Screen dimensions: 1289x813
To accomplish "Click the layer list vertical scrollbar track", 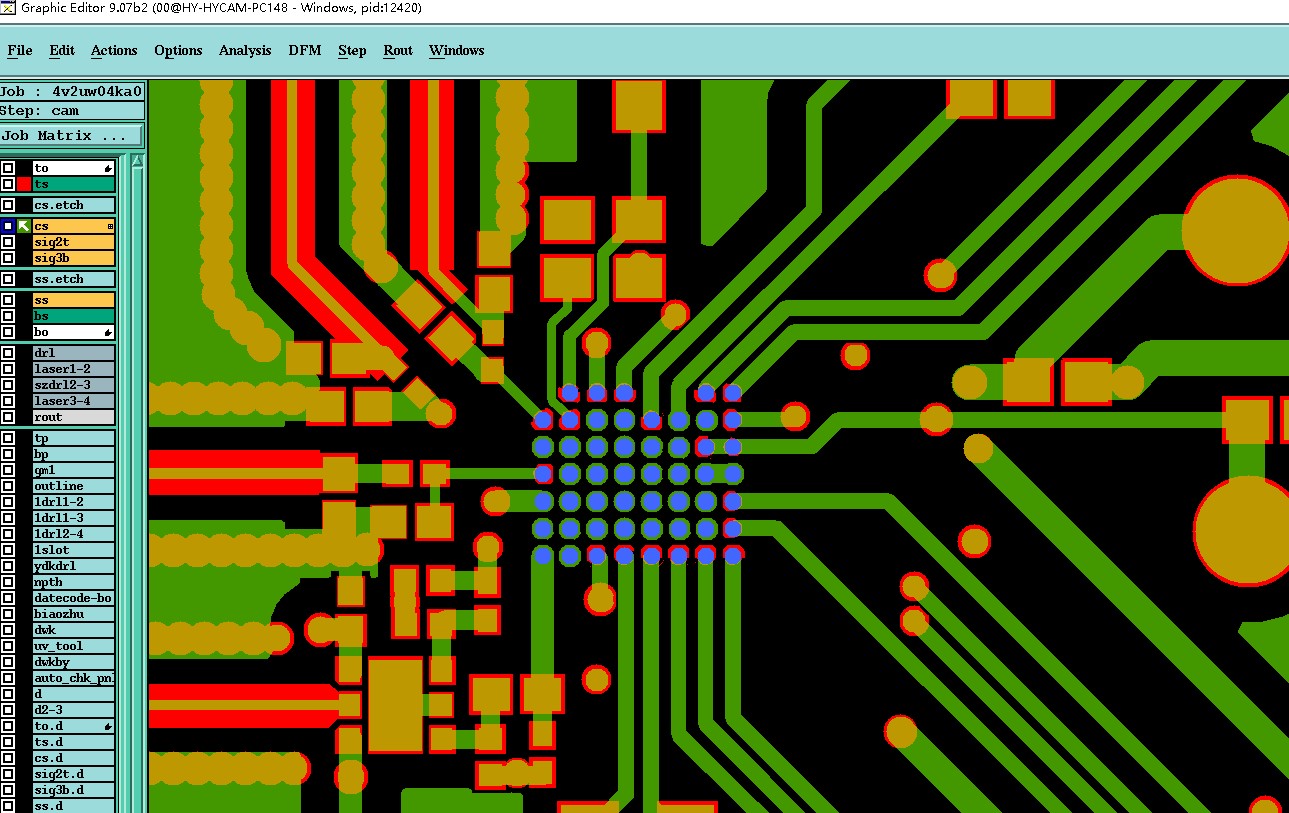I will pos(137,490).
